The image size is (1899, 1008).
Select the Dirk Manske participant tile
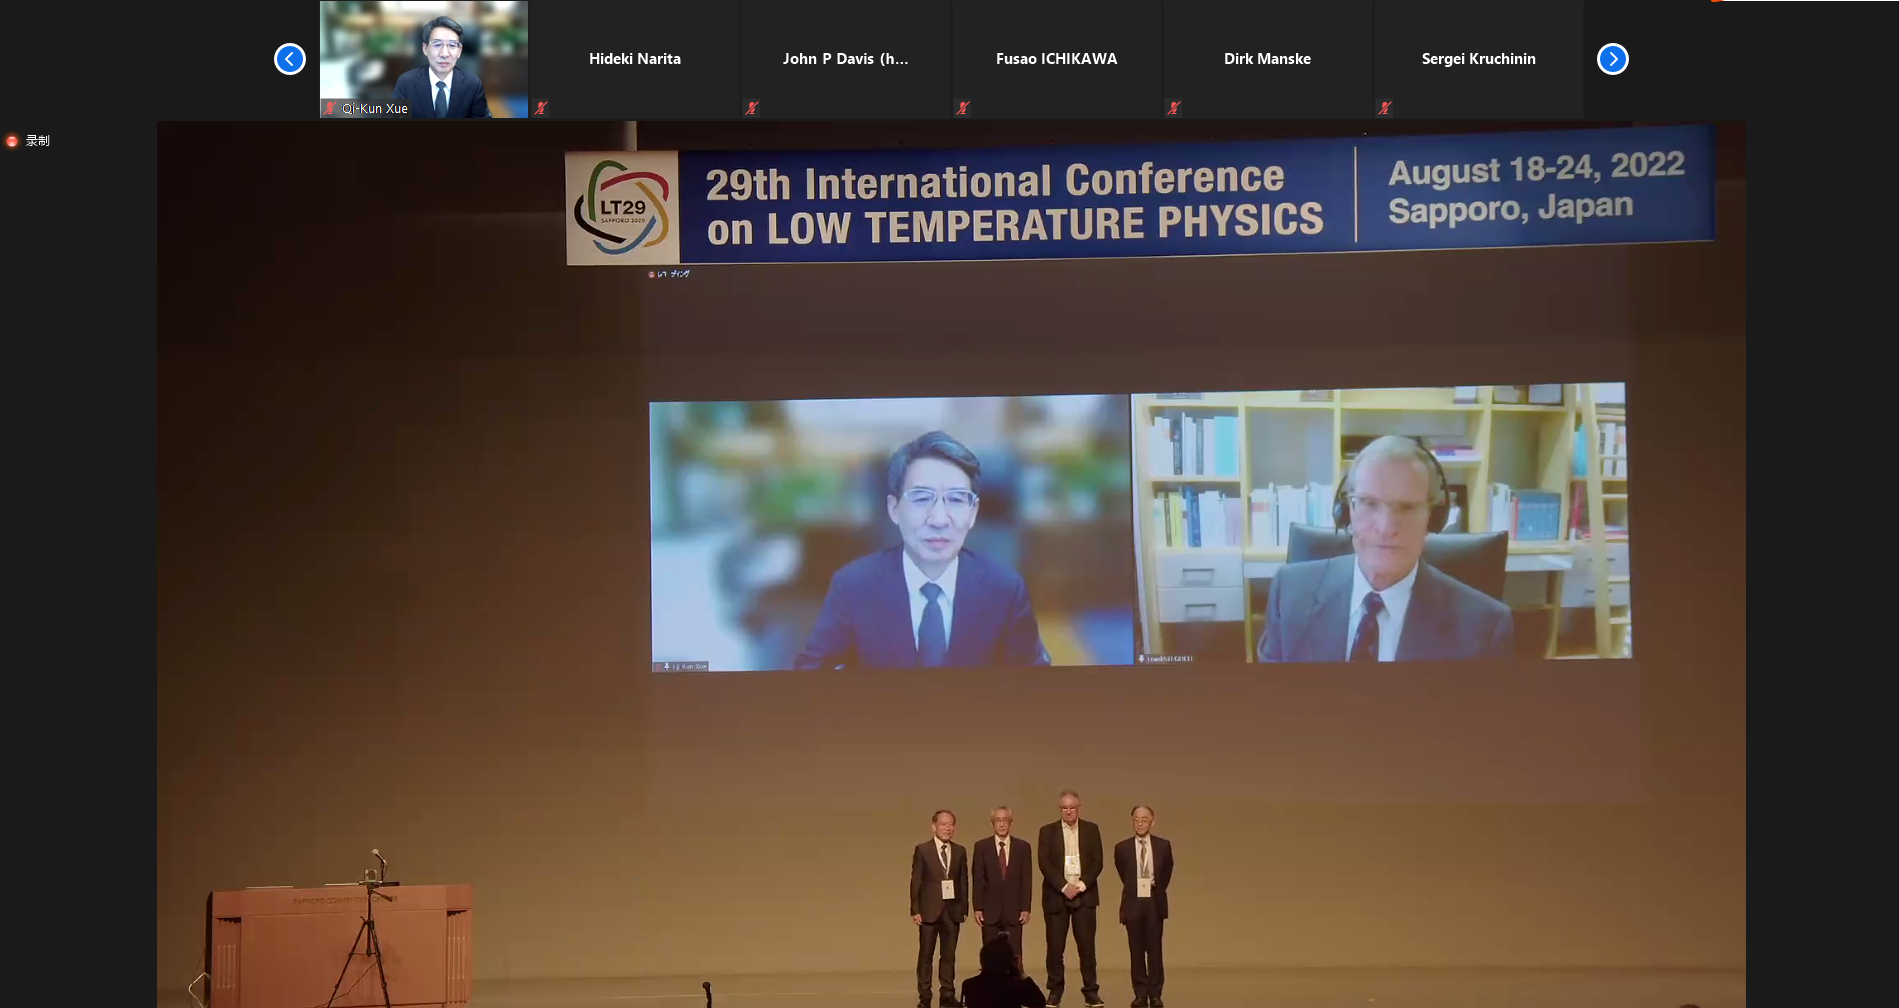click(x=1268, y=59)
